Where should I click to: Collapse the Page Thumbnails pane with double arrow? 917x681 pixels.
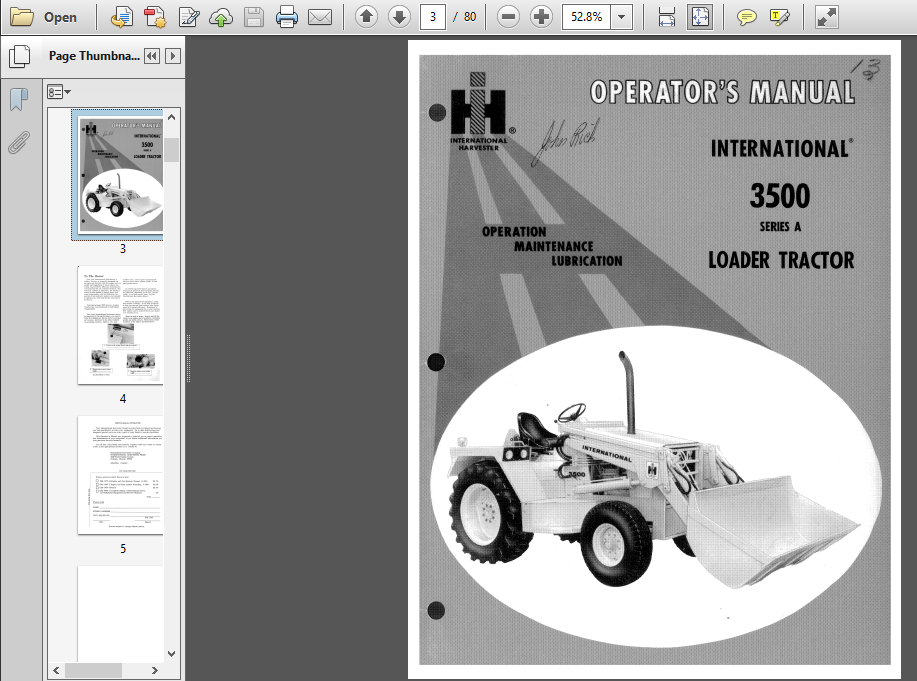click(151, 56)
